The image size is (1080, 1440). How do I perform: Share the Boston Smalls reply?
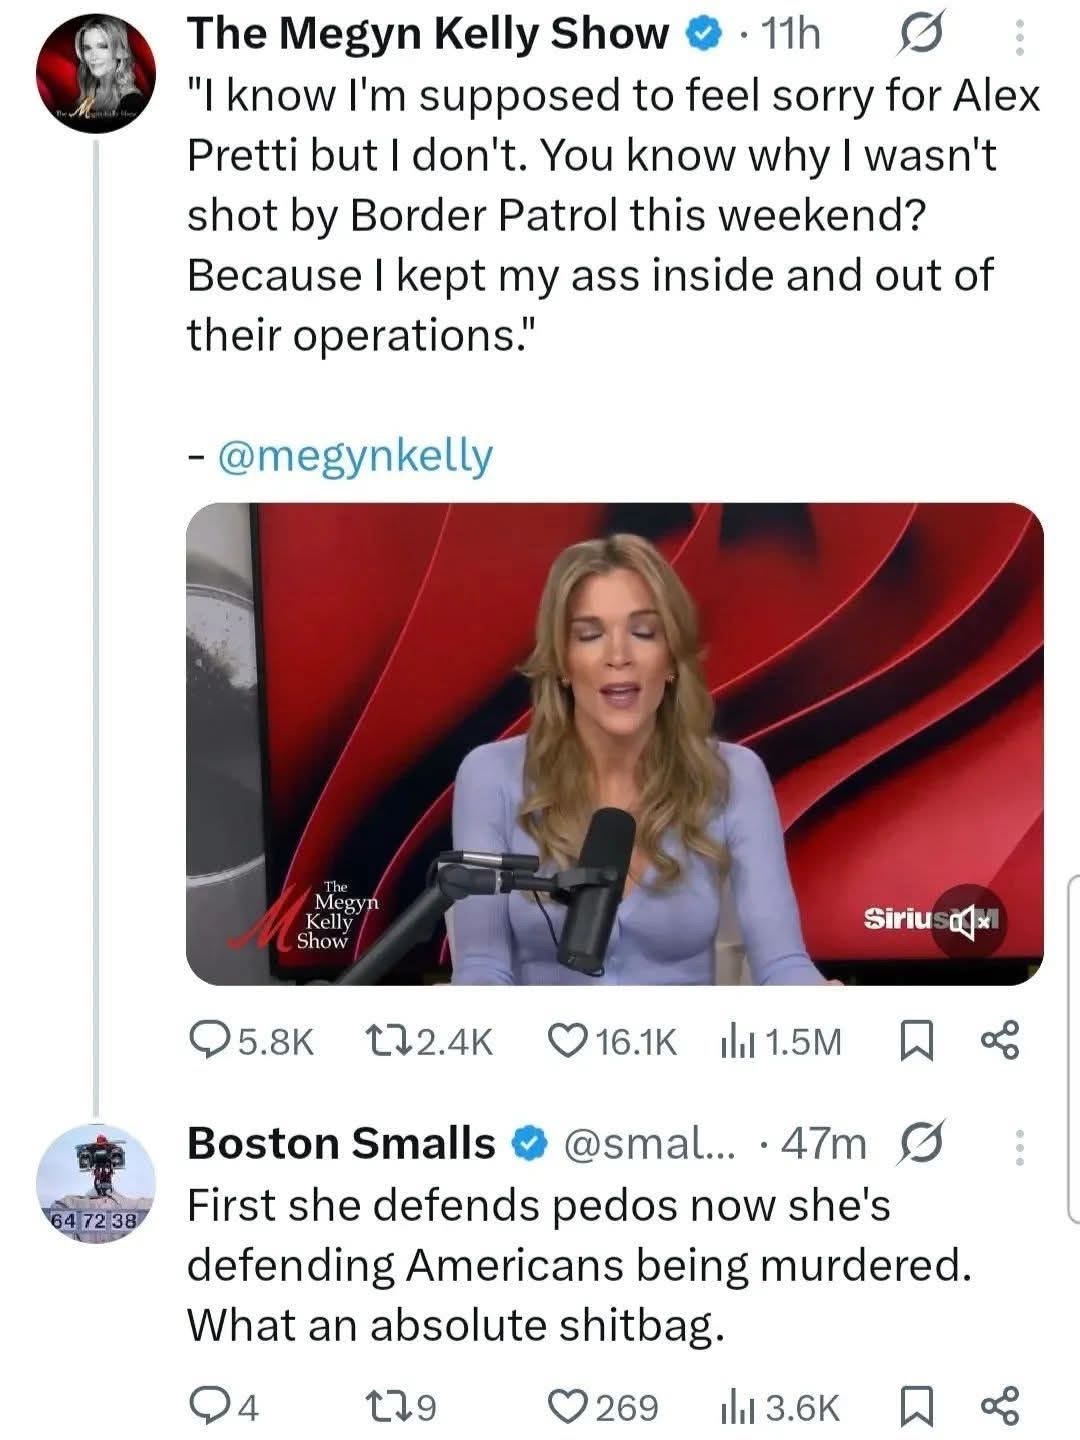[1000, 1407]
